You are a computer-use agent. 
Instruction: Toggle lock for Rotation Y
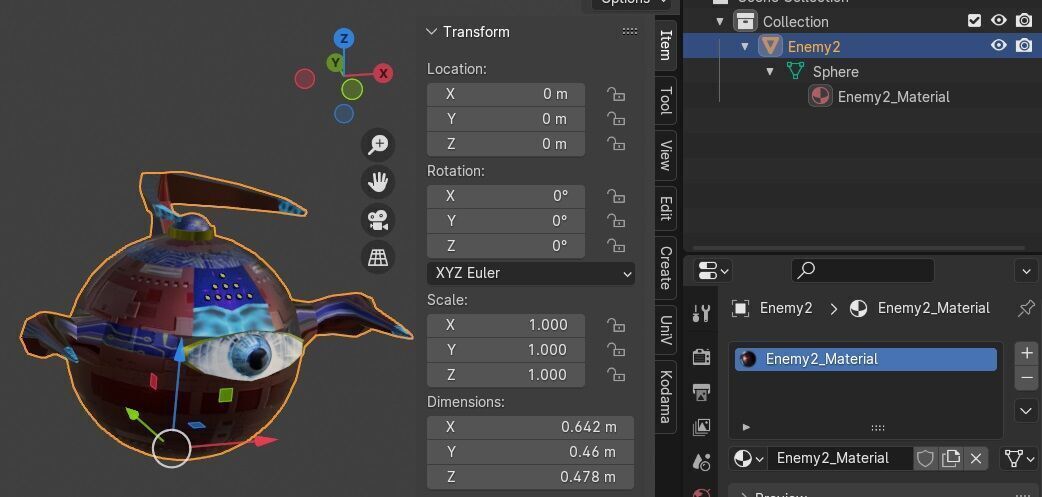click(x=616, y=221)
